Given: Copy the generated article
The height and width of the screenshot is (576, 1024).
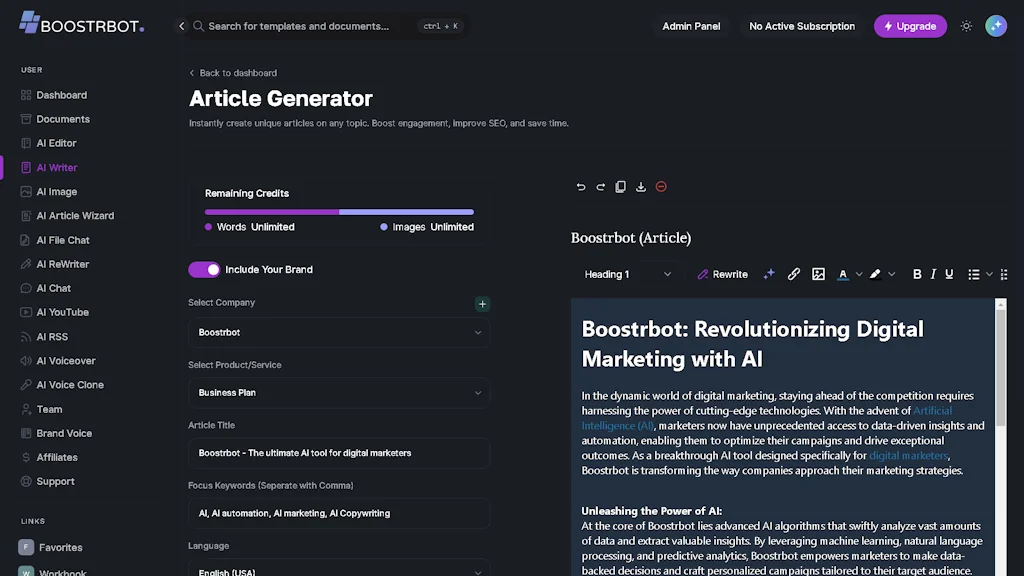Looking at the screenshot, I should [620, 186].
